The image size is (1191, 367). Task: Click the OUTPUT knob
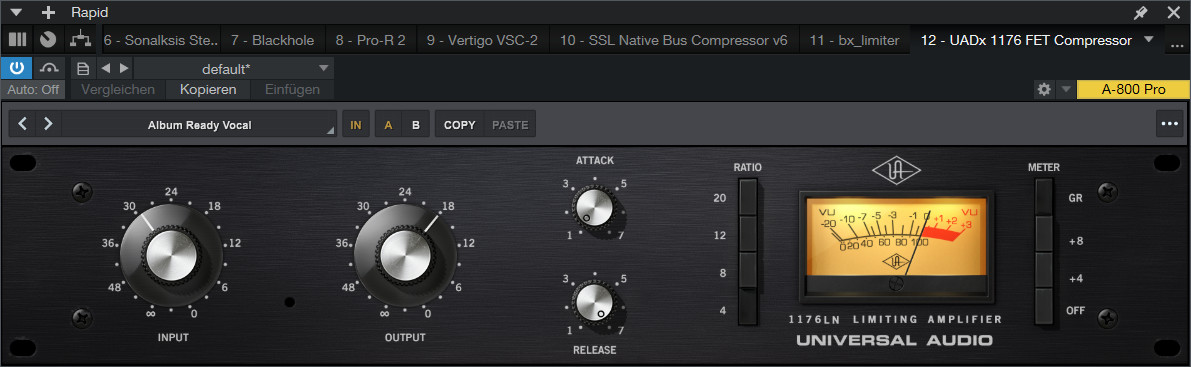[x=405, y=255]
